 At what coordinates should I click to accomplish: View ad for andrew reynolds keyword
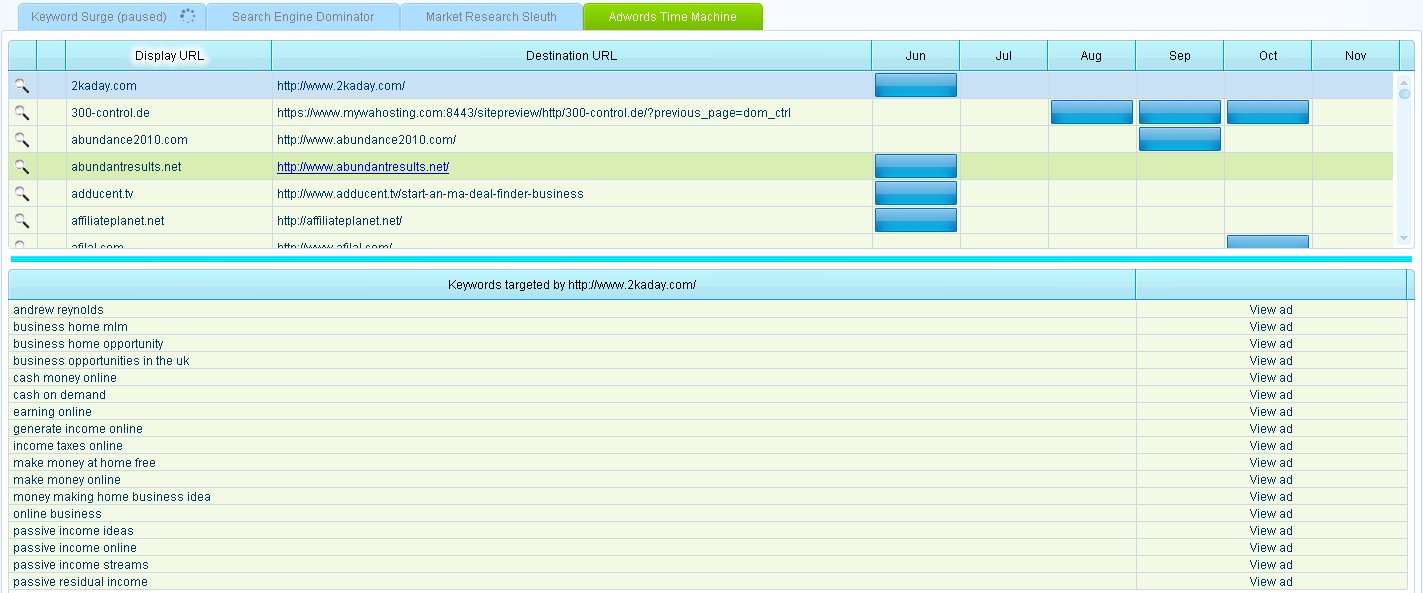[x=1270, y=310]
